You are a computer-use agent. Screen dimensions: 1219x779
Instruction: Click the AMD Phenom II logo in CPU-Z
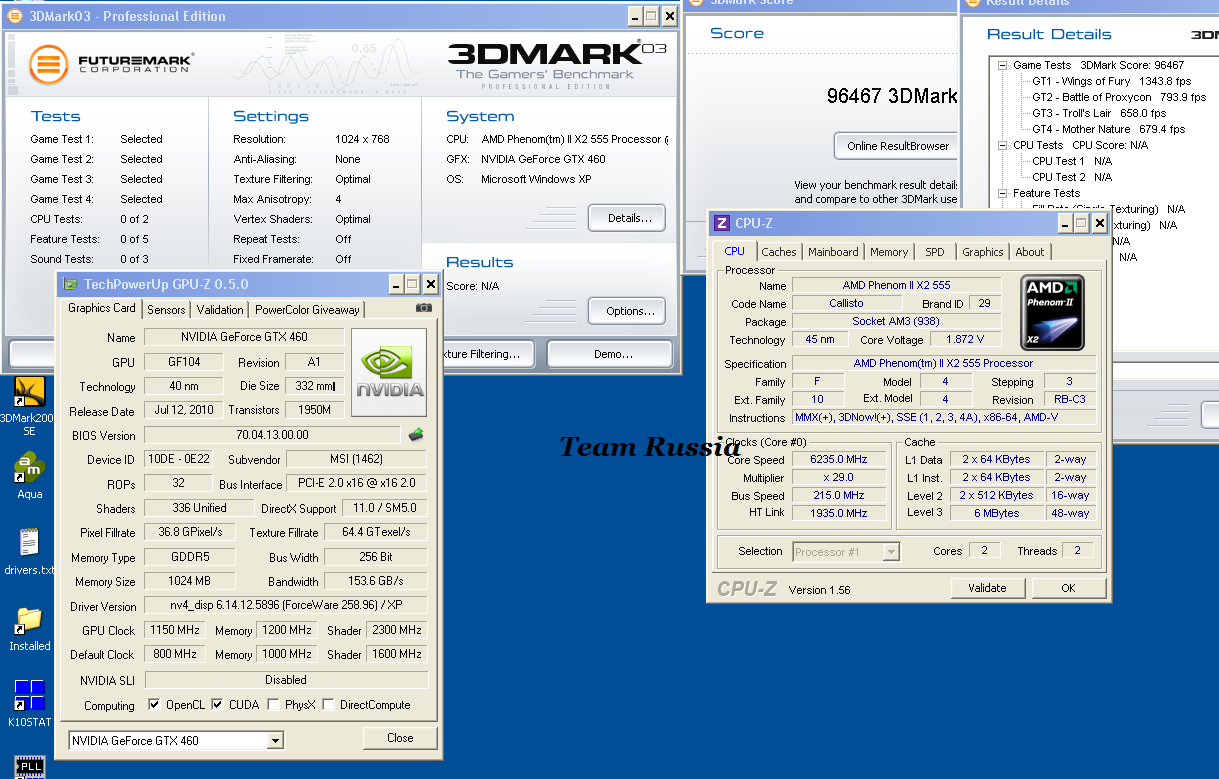1053,313
